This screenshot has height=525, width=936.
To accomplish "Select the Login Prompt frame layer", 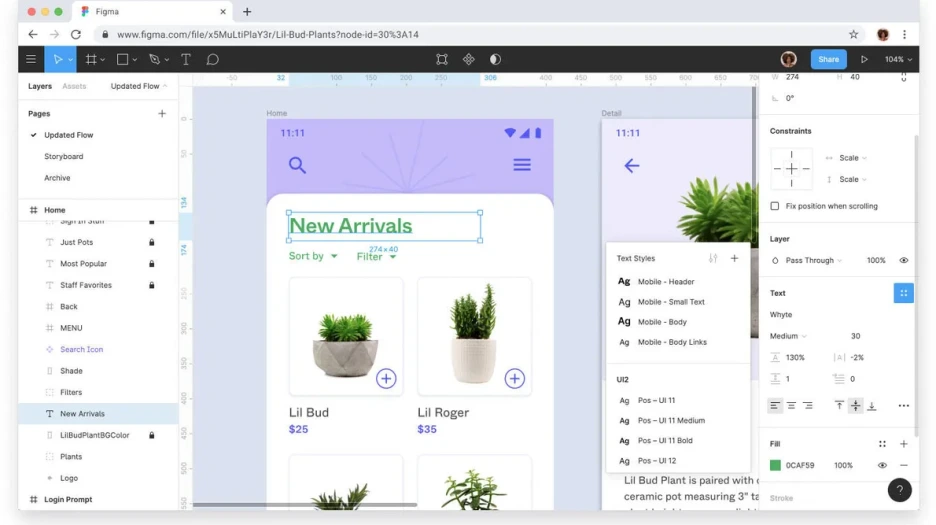I will point(67,499).
